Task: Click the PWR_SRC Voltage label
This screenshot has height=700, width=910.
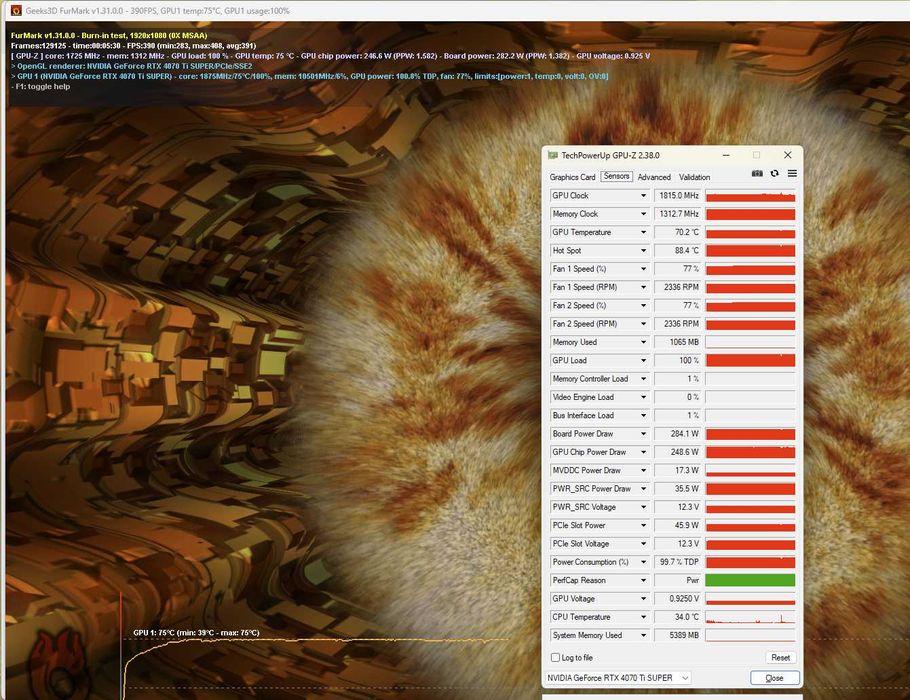Action: 584,507
